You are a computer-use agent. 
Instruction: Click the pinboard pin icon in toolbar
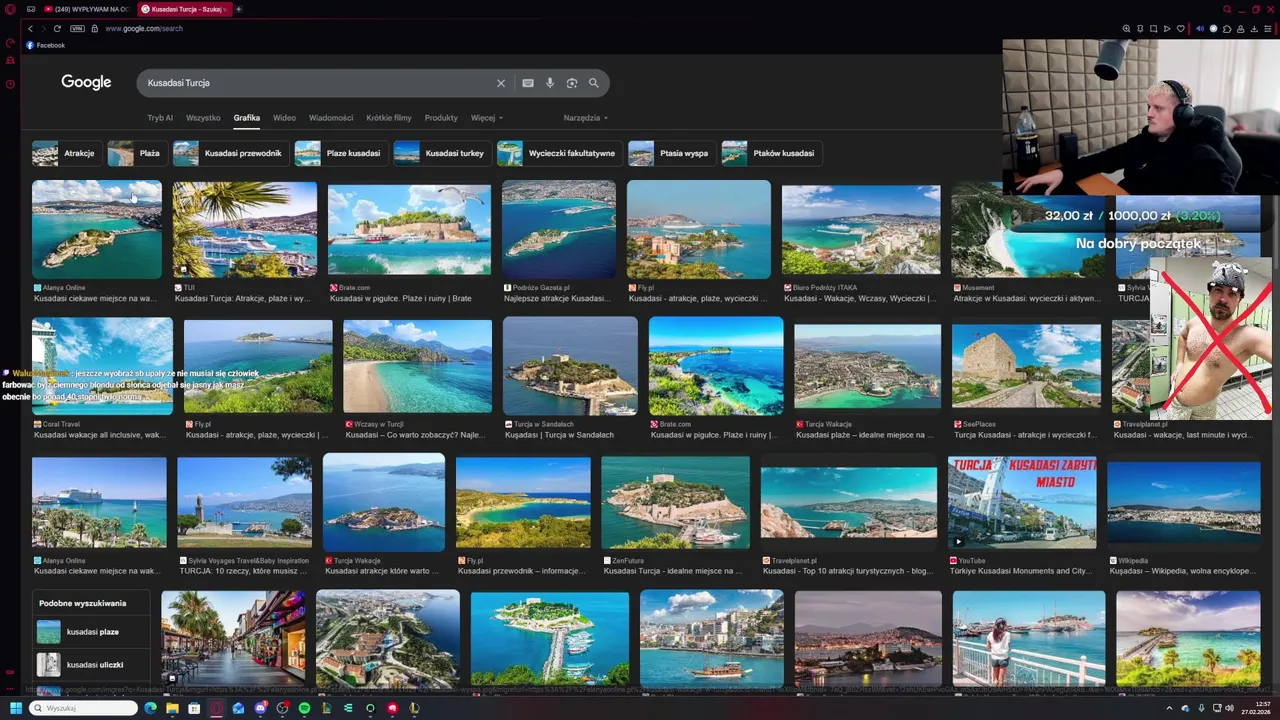point(1140,28)
